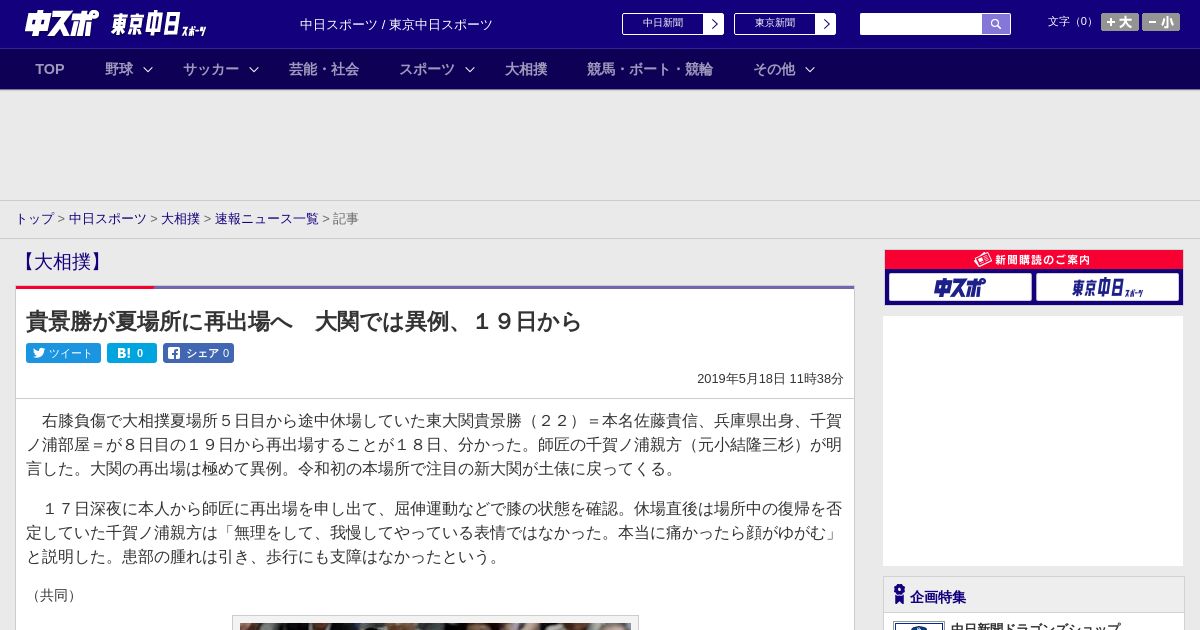The image size is (1200, 630).
Task: Expand the サッカー dropdown chevron
Action: (254, 69)
